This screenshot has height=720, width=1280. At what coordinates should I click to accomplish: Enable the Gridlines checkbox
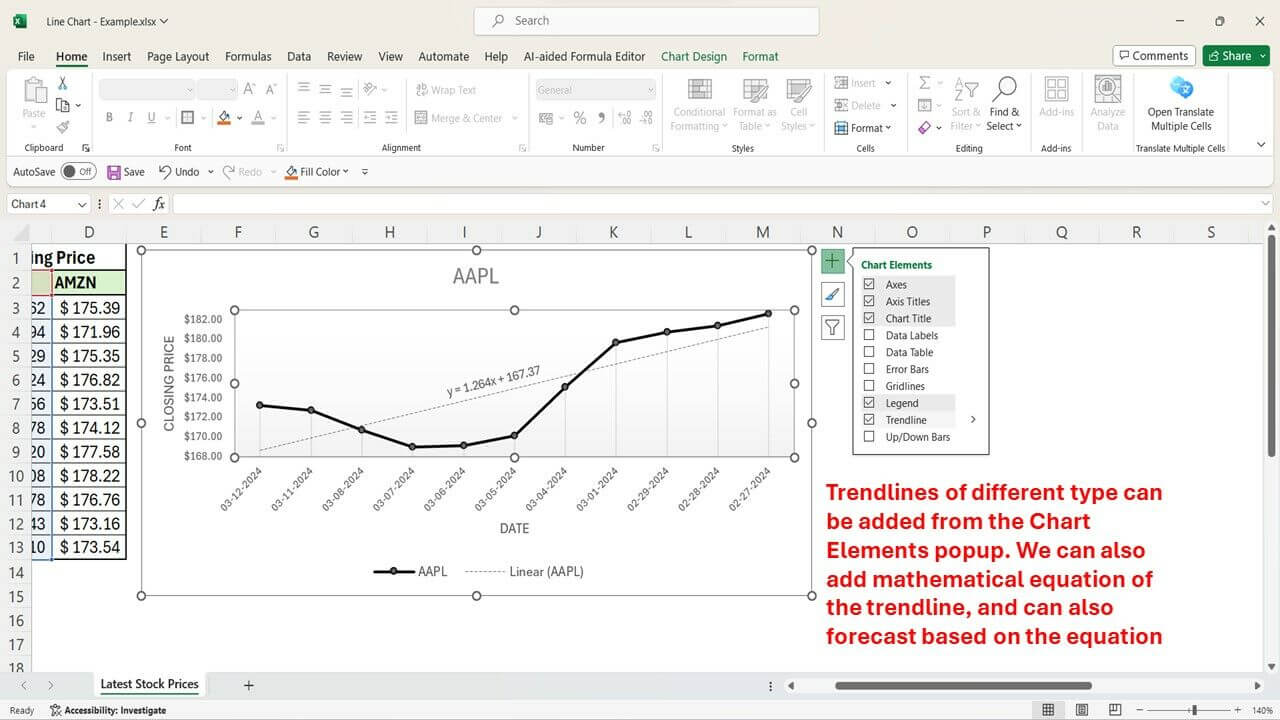869,386
